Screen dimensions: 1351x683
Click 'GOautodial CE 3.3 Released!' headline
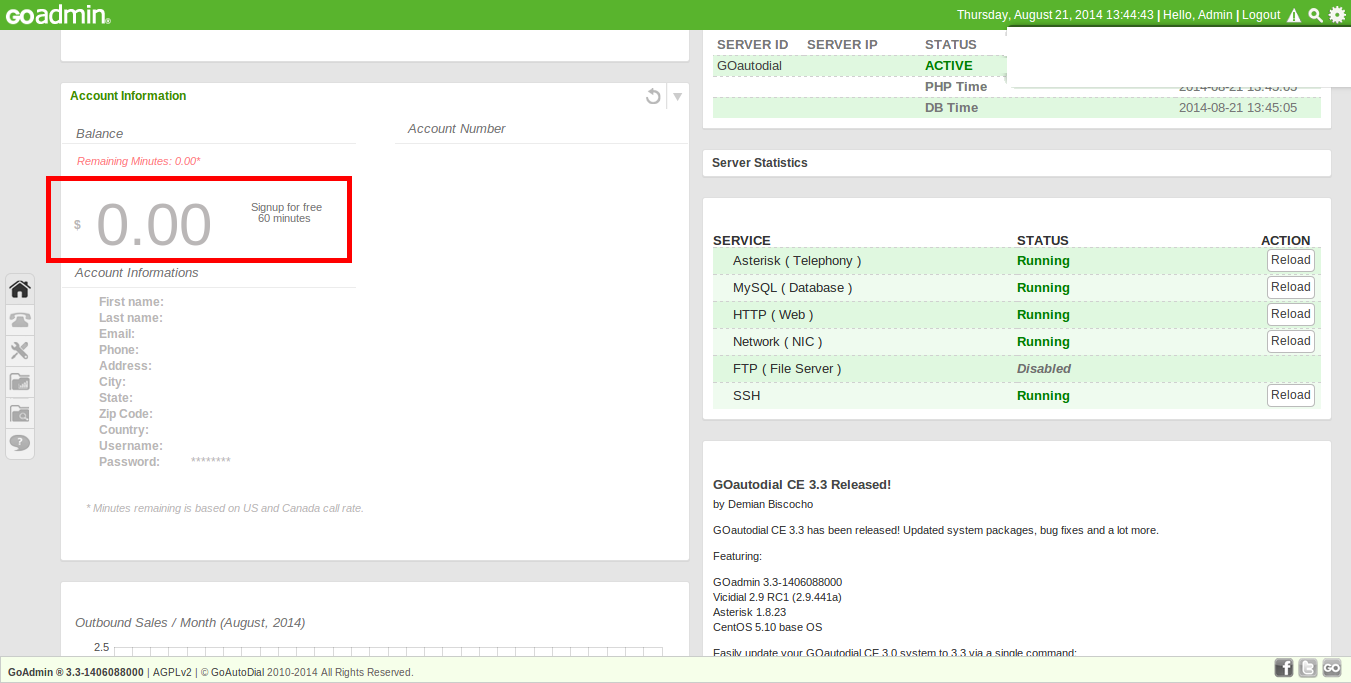[x=802, y=485]
